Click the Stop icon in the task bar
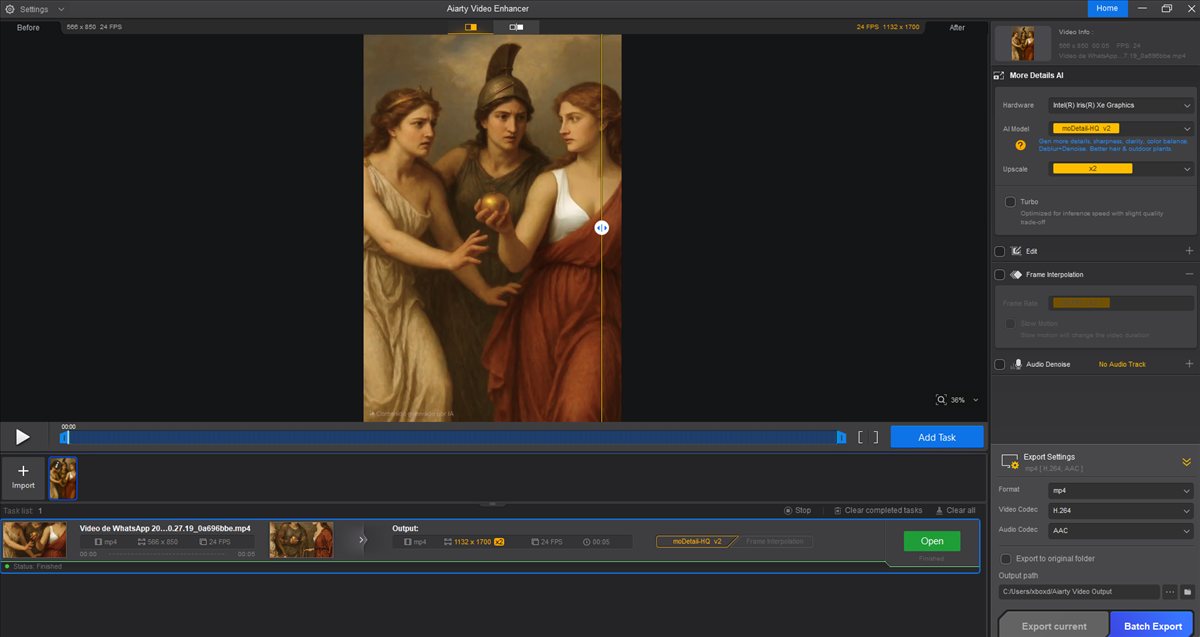The image size is (1200, 637). (787, 510)
